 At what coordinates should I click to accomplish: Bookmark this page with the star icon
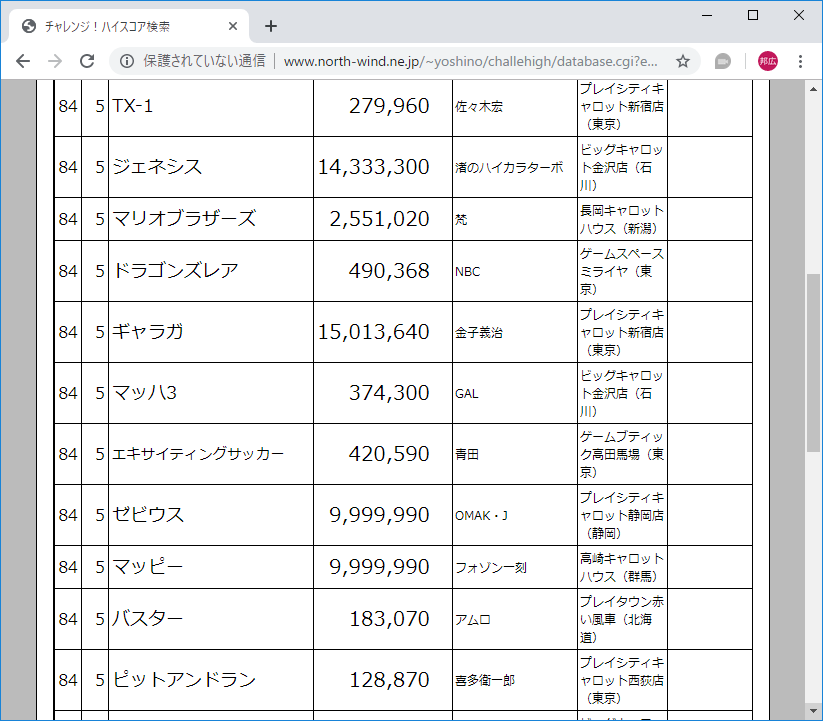[x=682, y=61]
